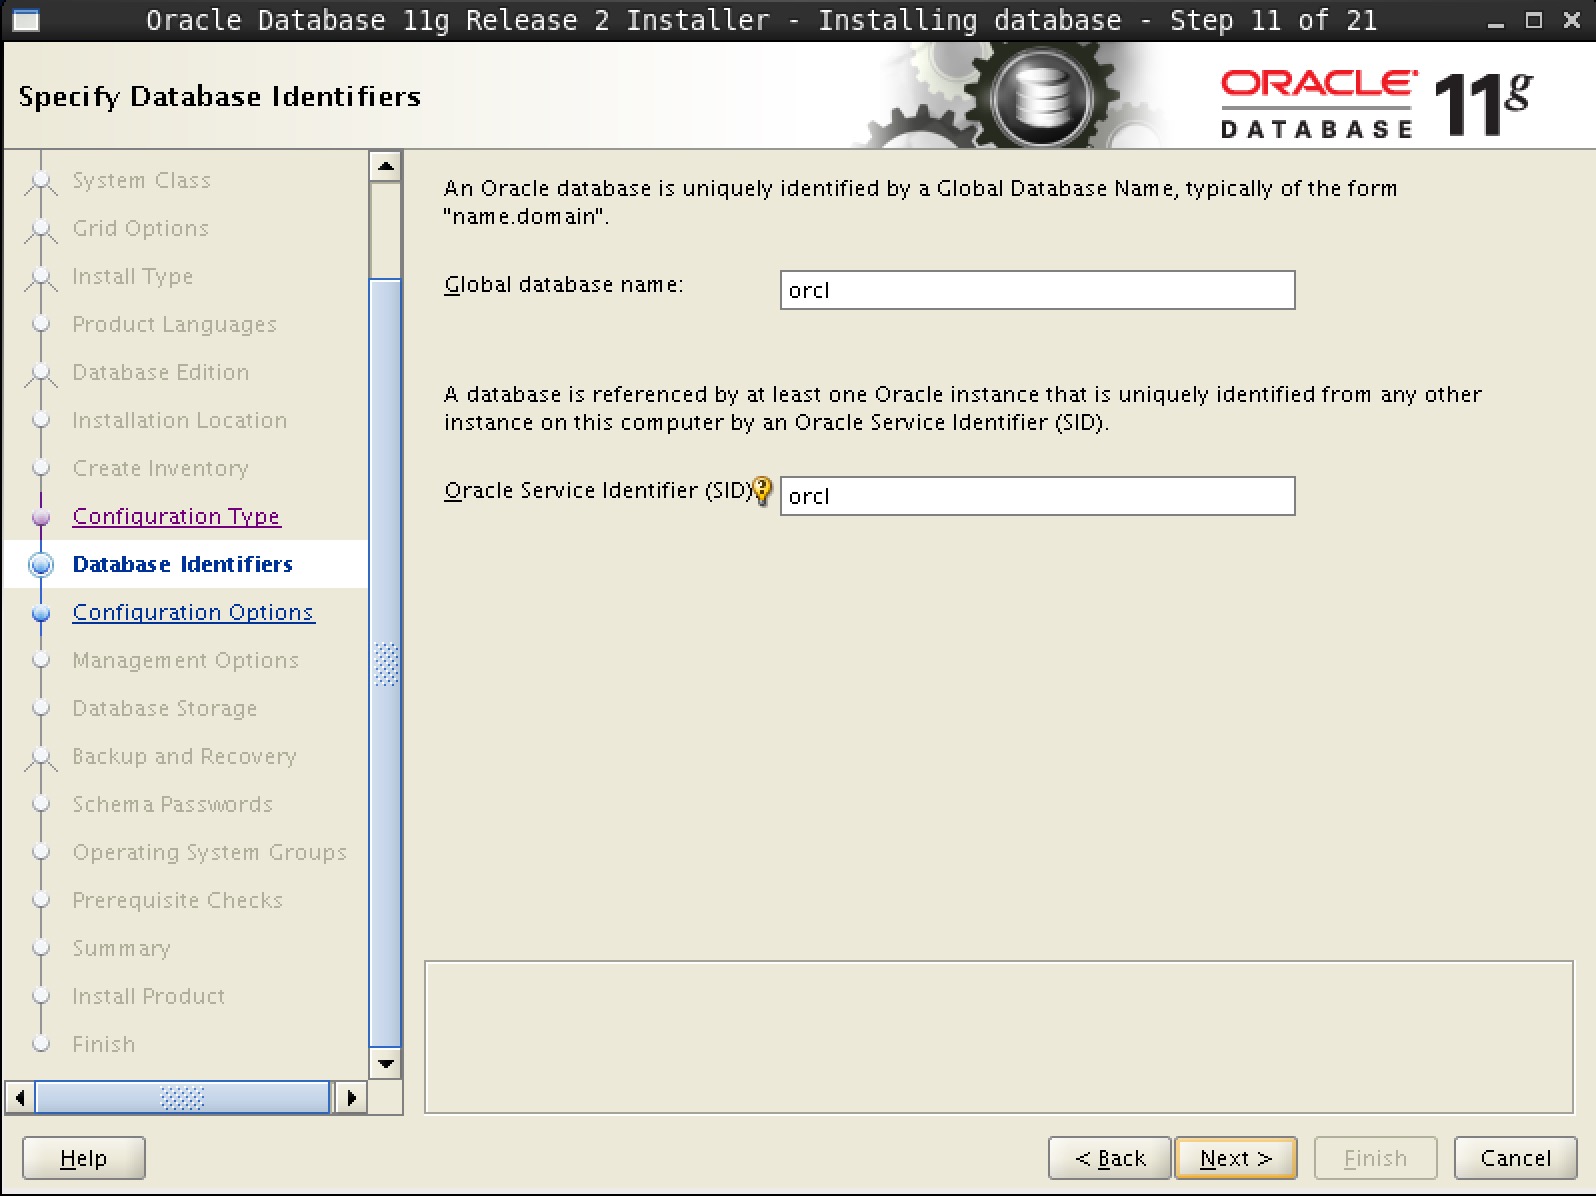Open the Configuration Options step link
Screen dimensions: 1596x1196
(194, 612)
